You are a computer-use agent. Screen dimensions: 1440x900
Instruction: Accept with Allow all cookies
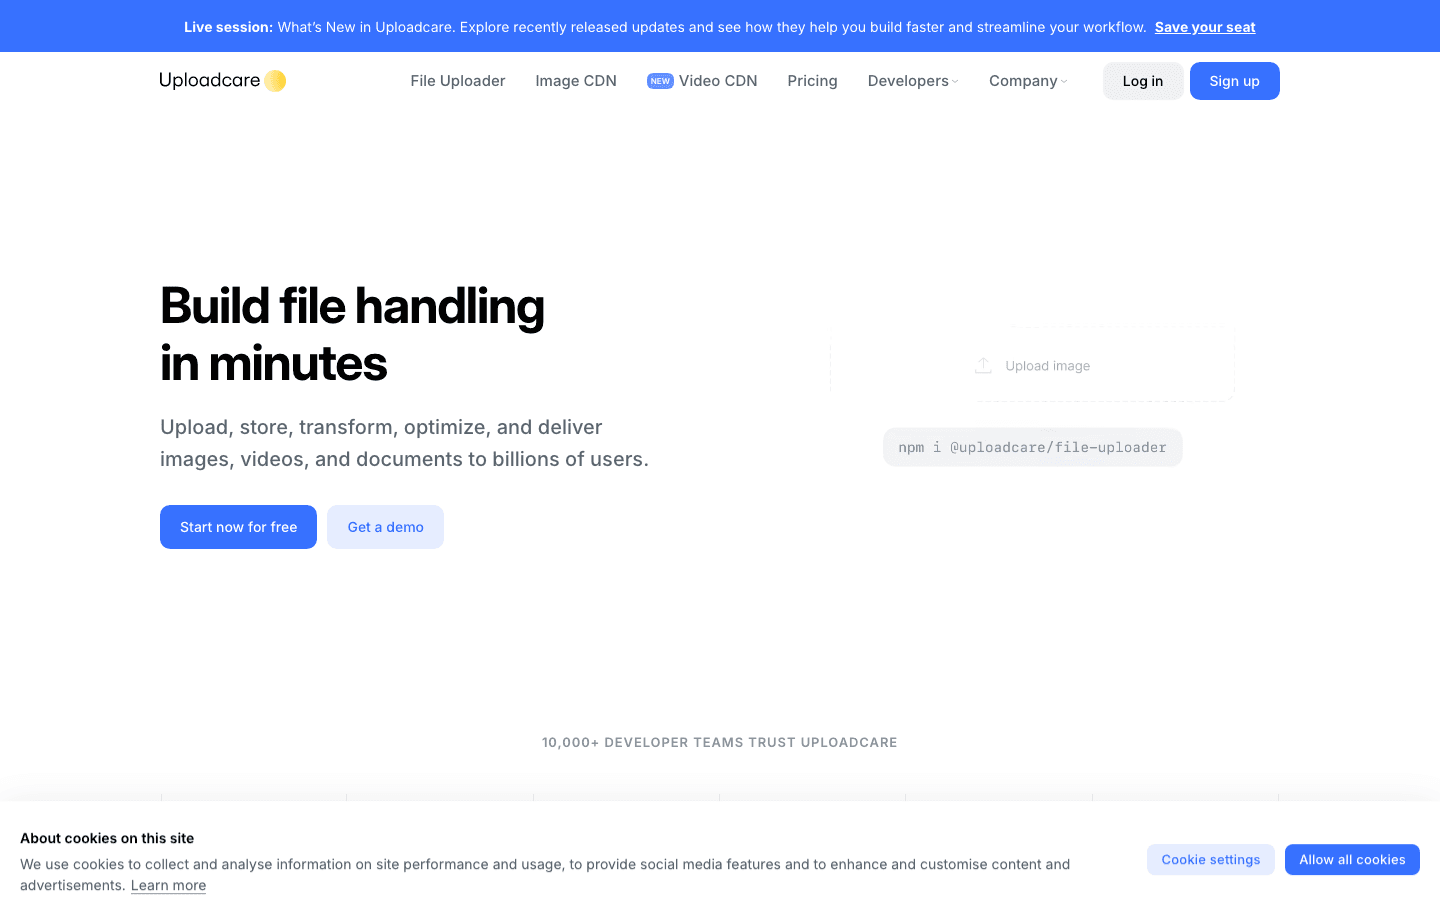coord(1352,860)
